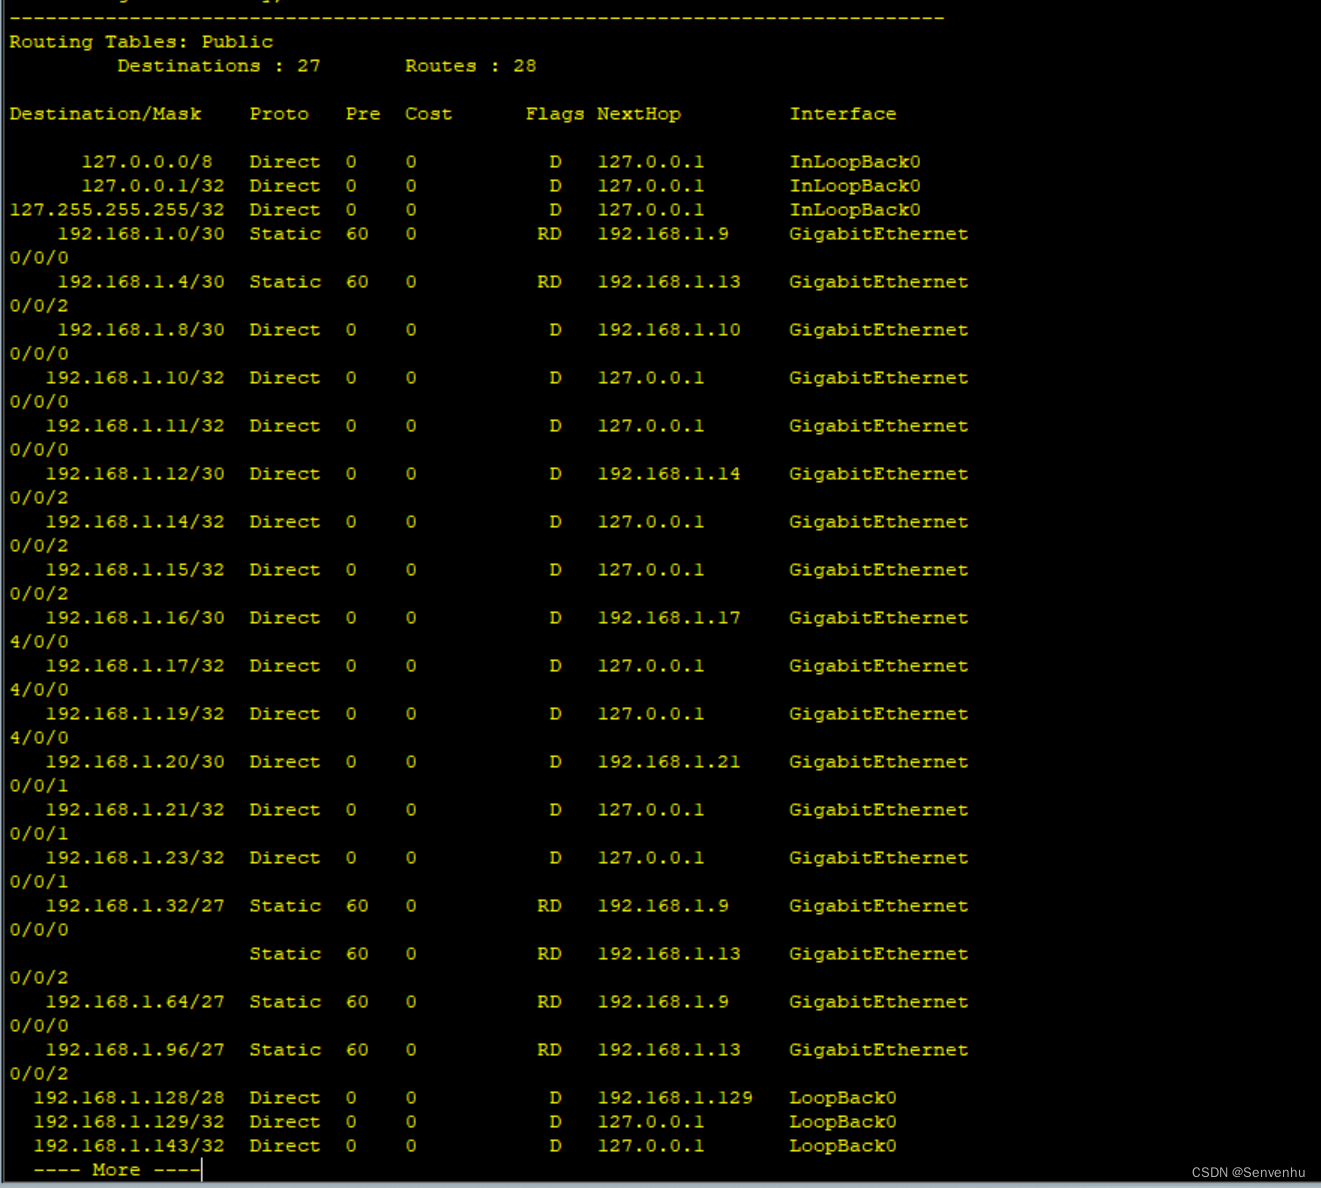Select destination 192.168.1.4/30
The width and height of the screenshot is (1321, 1188).
pyautogui.click(x=141, y=282)
